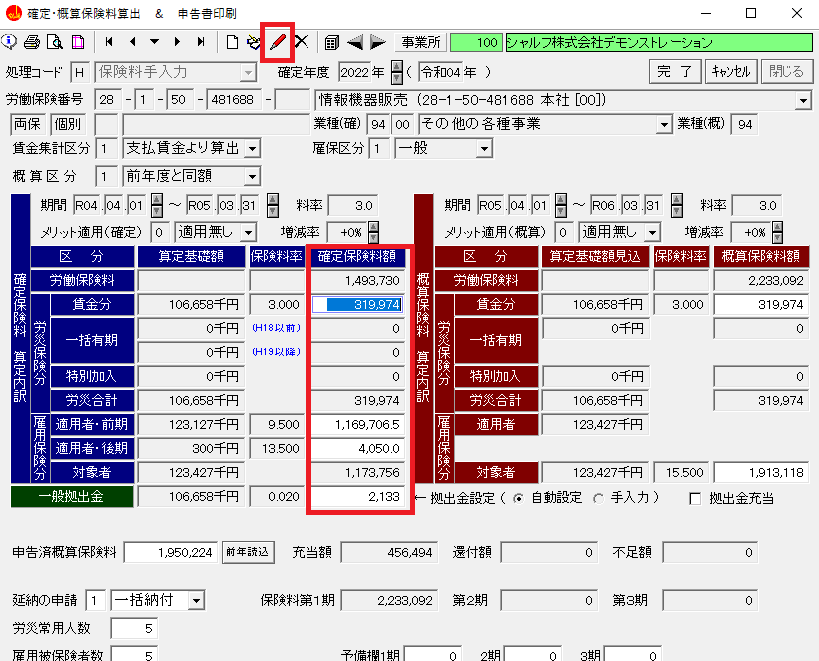Open the 延納の申請 一括納付 dropdown
Image resolution: width=819 pixels, height=661 pixels.
click(x=196, y=601)
